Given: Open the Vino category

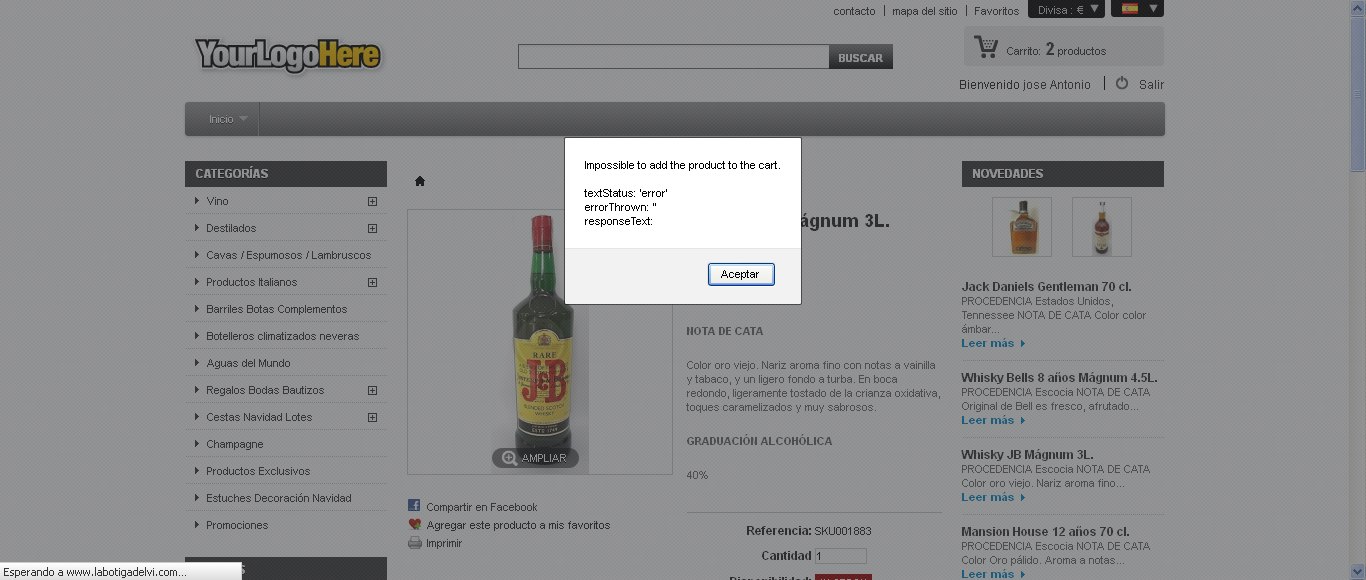Looking at the screenshot, I should [217, 201].
